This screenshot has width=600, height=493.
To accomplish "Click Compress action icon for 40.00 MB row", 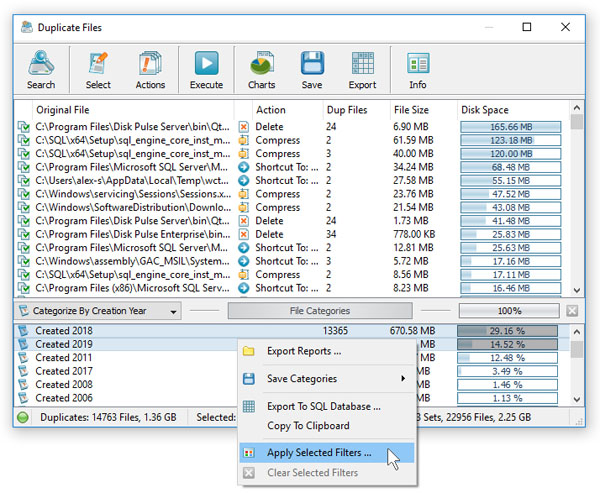I will point(244,153).
